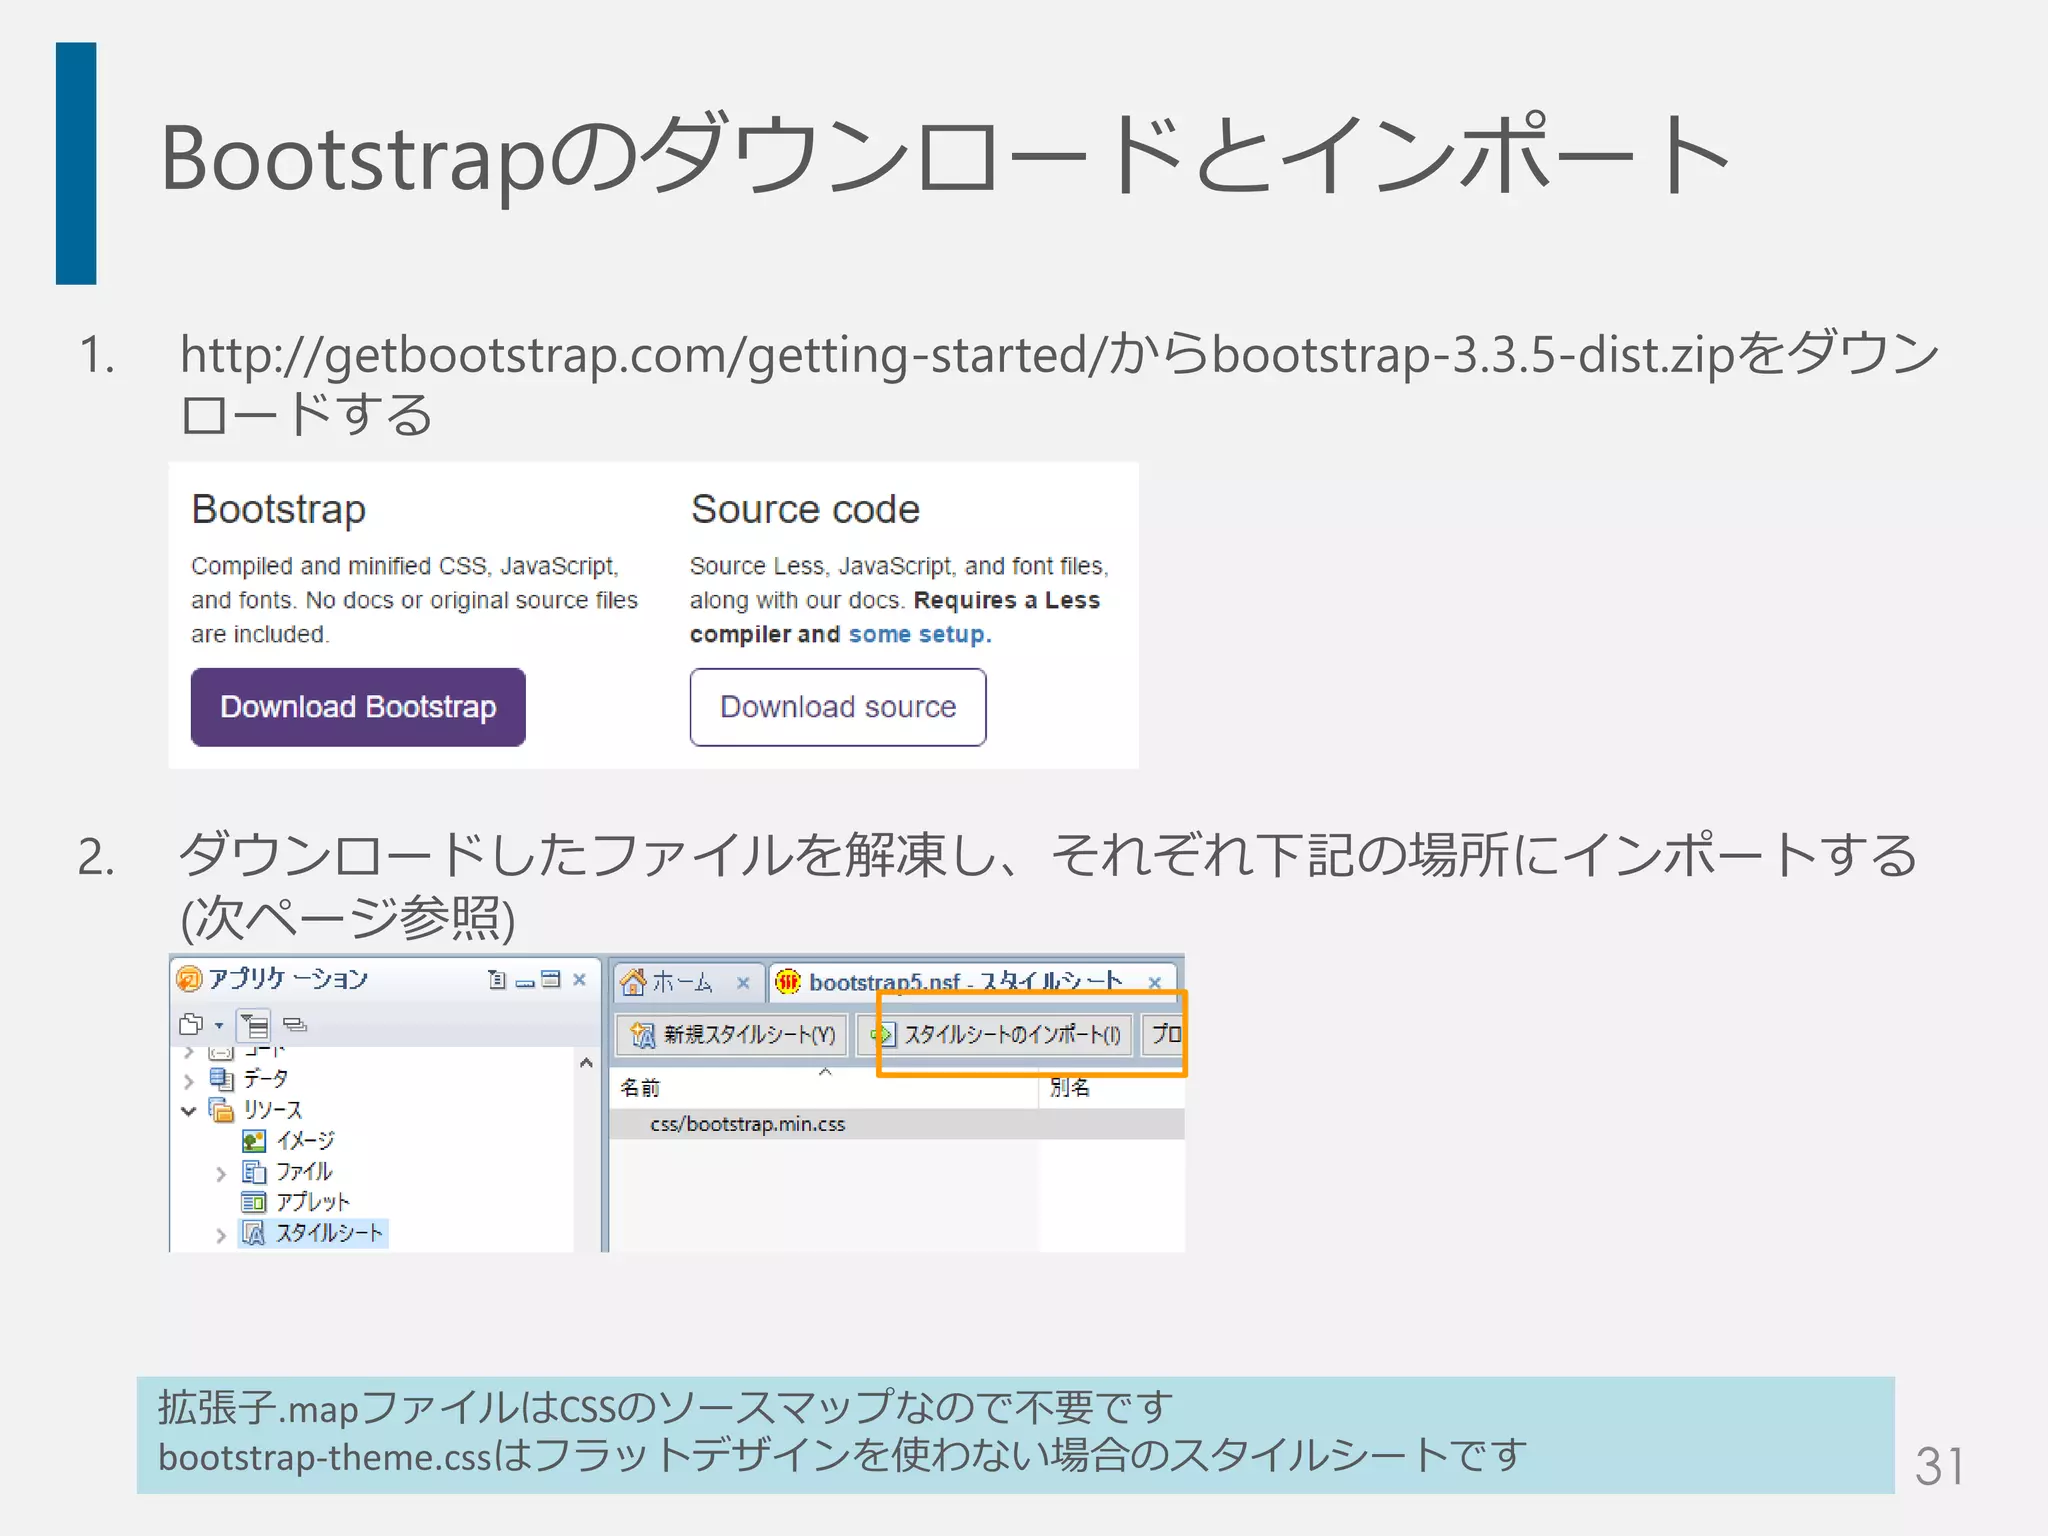Click the bootstrap5.nsf database icon in tab

[x=788, y=983]
